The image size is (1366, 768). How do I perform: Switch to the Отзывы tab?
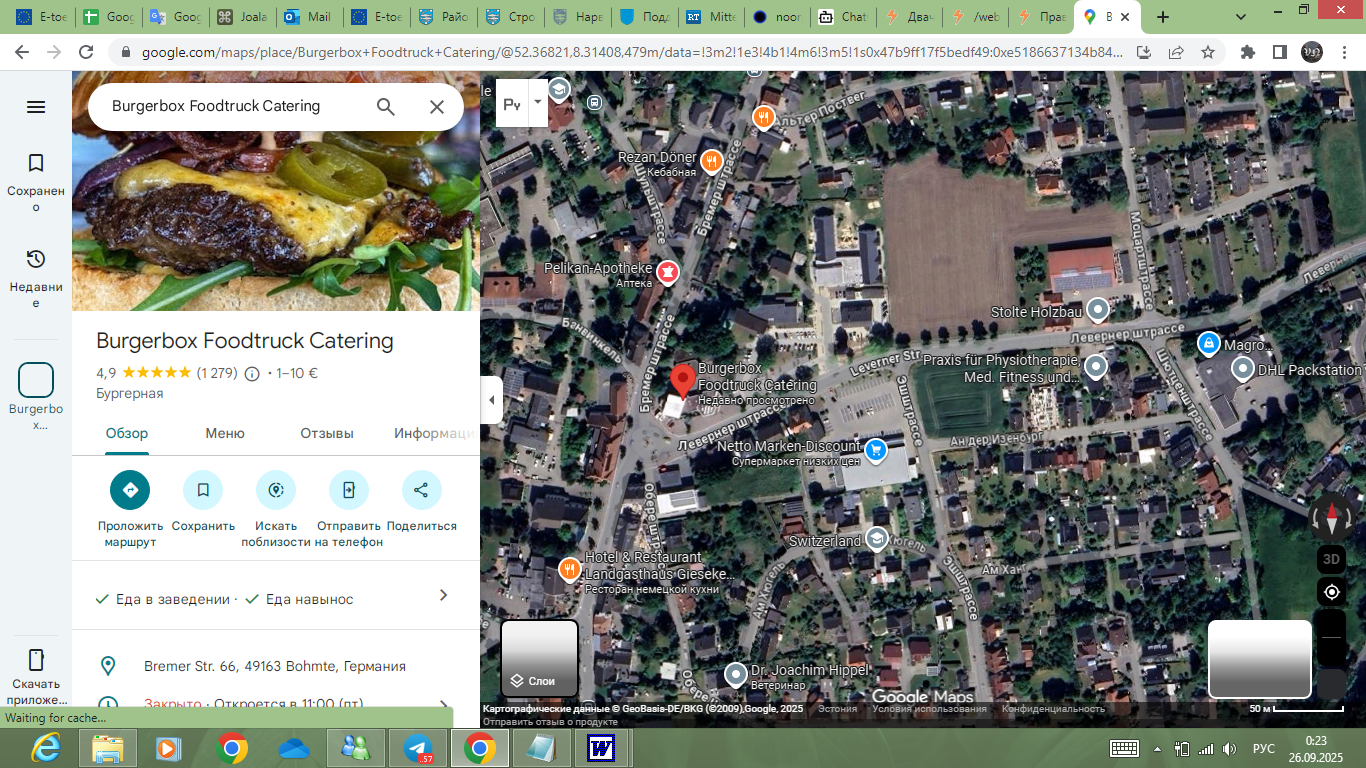tap(327, 434)
